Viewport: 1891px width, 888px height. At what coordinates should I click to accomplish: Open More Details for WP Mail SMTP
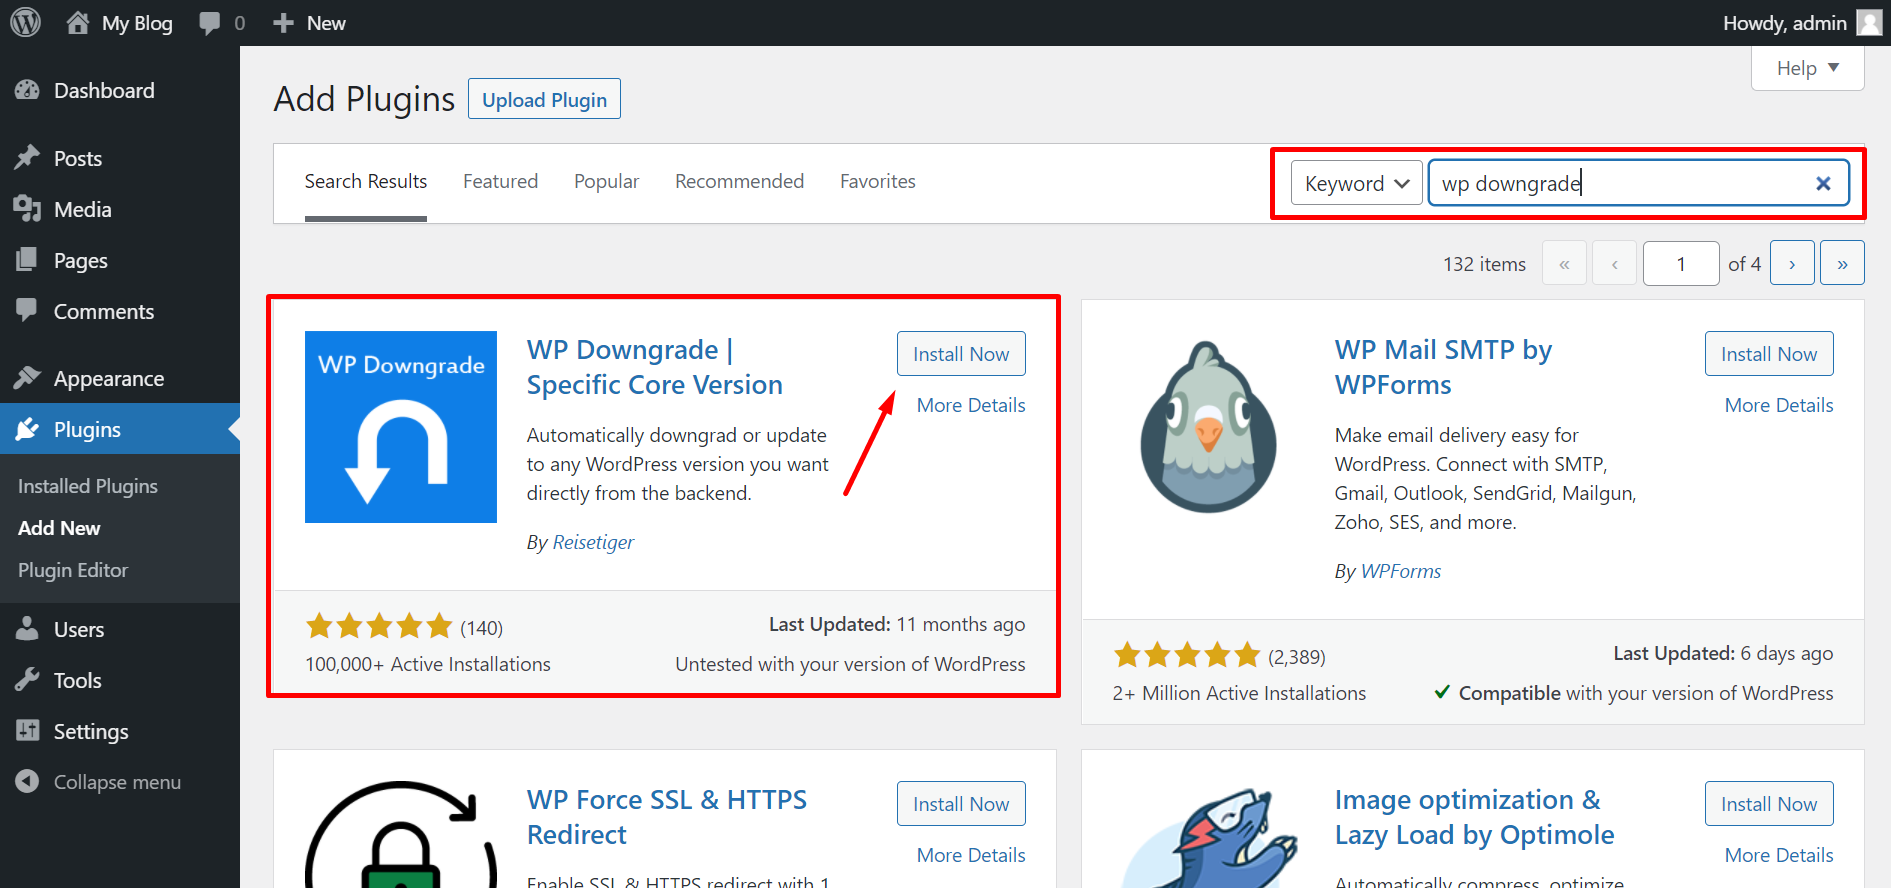1779,405
